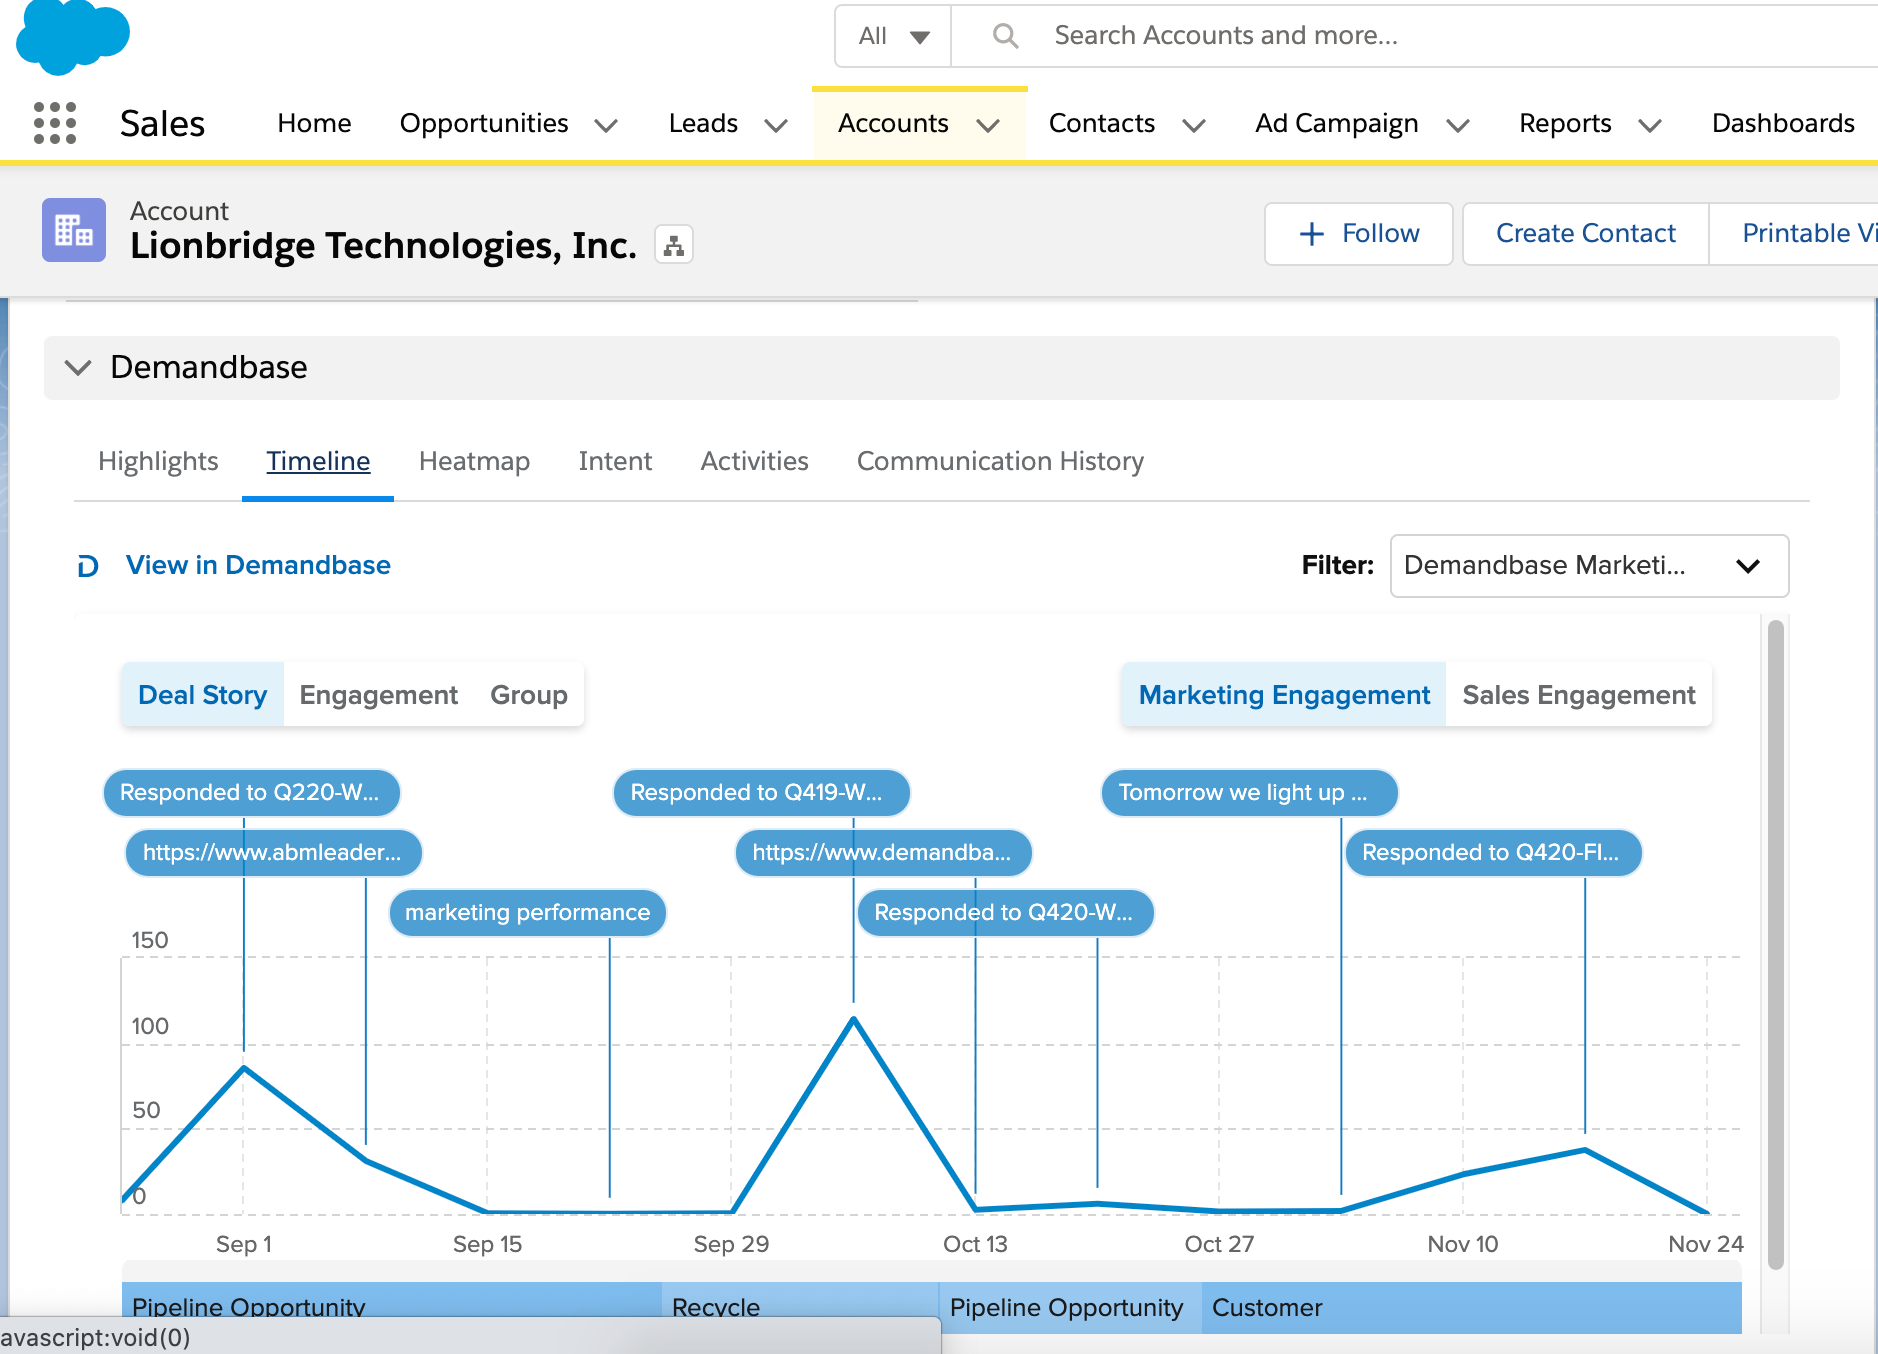Switch to Communication History tab
Image resolution: width=1878 pixels, height=1354 pixels.
coord(1000,461)
